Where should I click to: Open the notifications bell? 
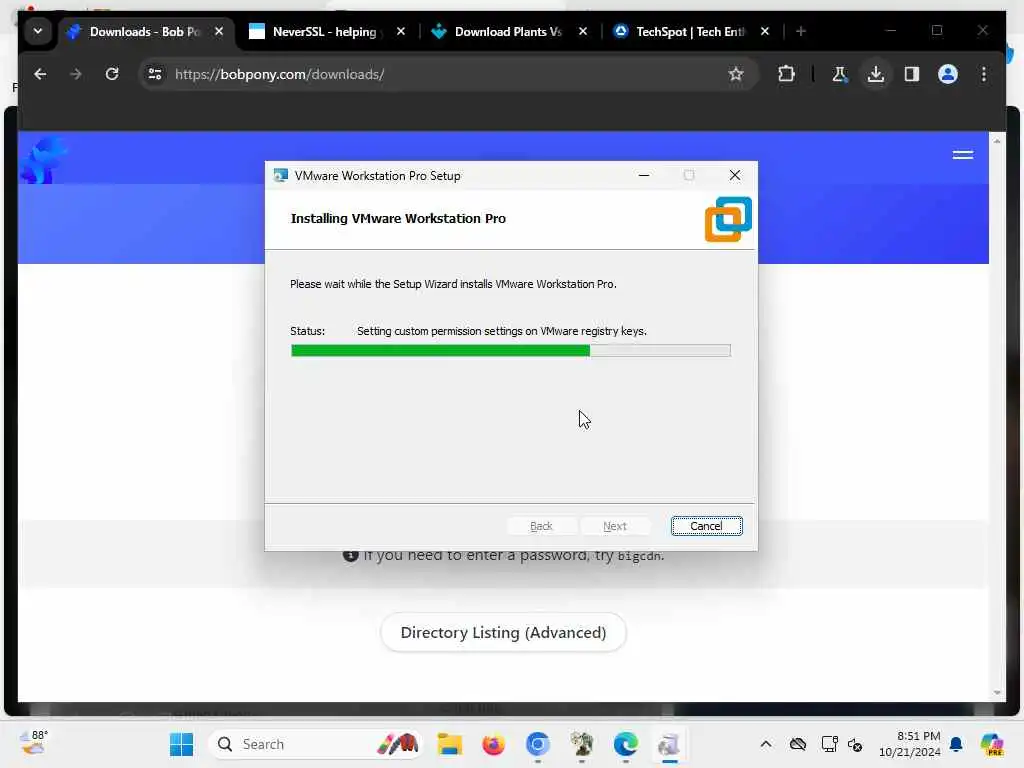[956, 744]
